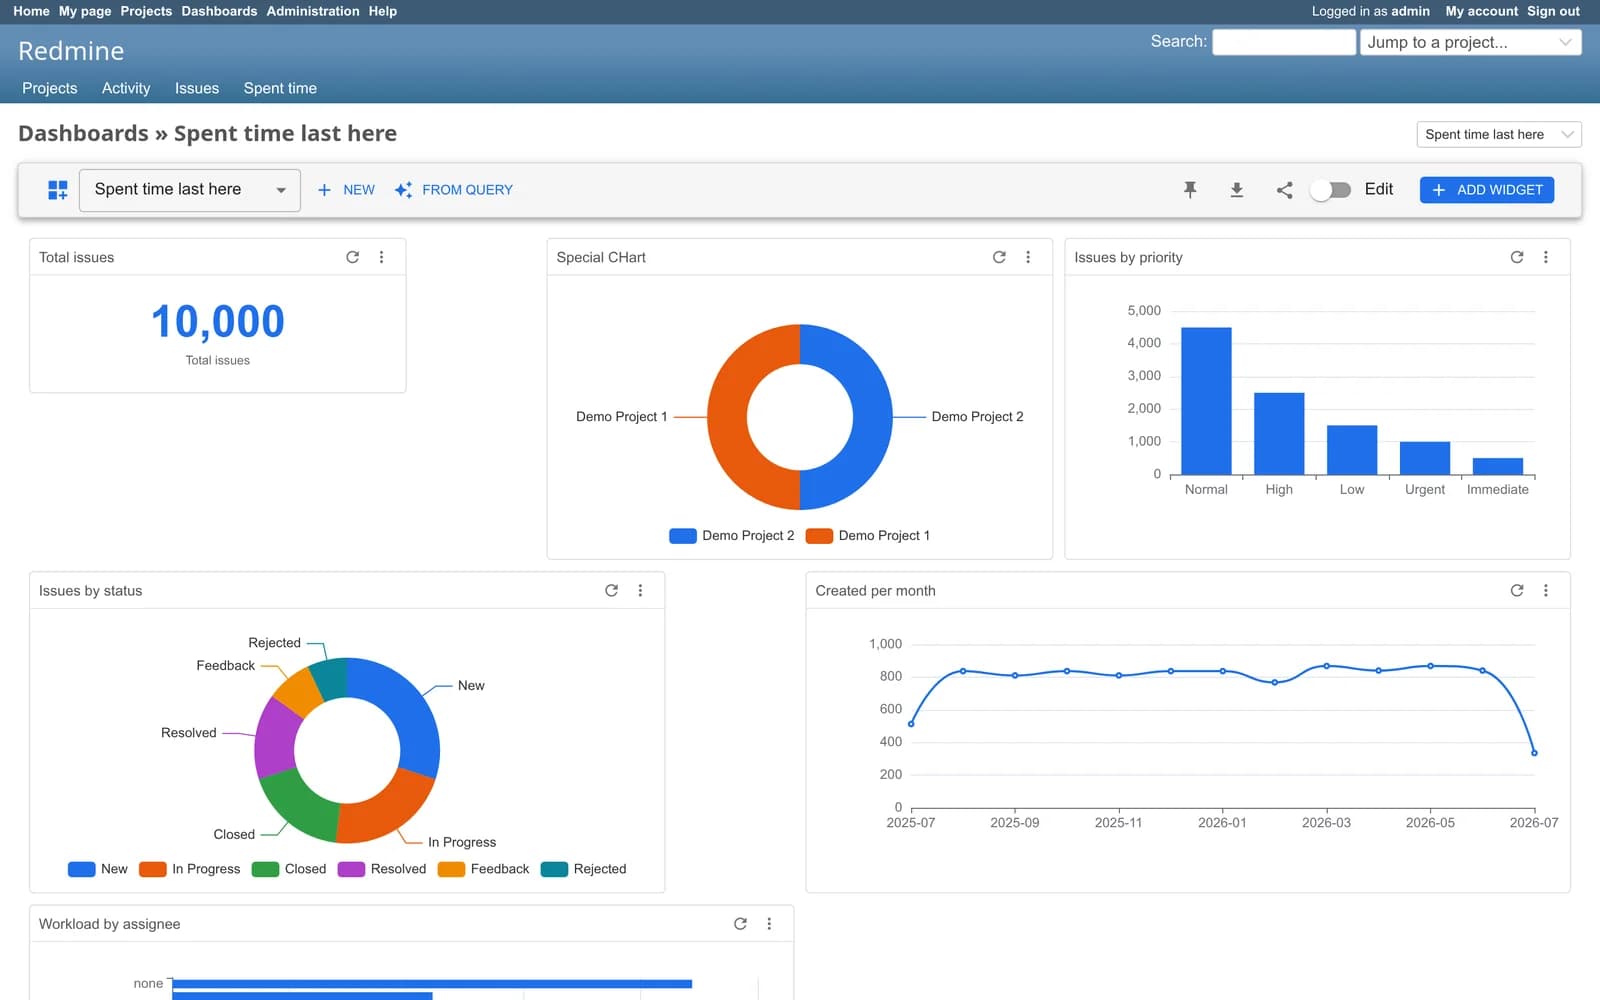The height and width of the screenshot is (1000, 1600).
Task: Switch to the Activity tab
Action: coord(126,88)
